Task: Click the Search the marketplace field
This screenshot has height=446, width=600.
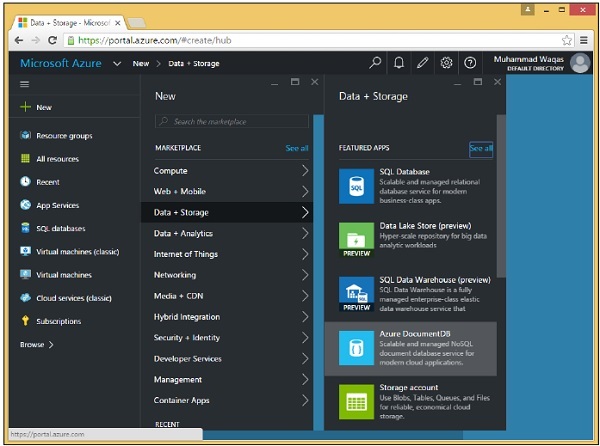Action: coord(232,121)
